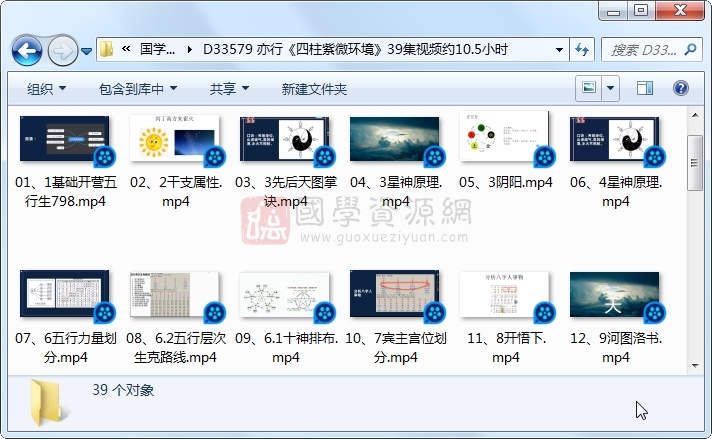Click the Forward navigation arrow
The height and width of the screenshot is (439, 712).
coord(63,50)
